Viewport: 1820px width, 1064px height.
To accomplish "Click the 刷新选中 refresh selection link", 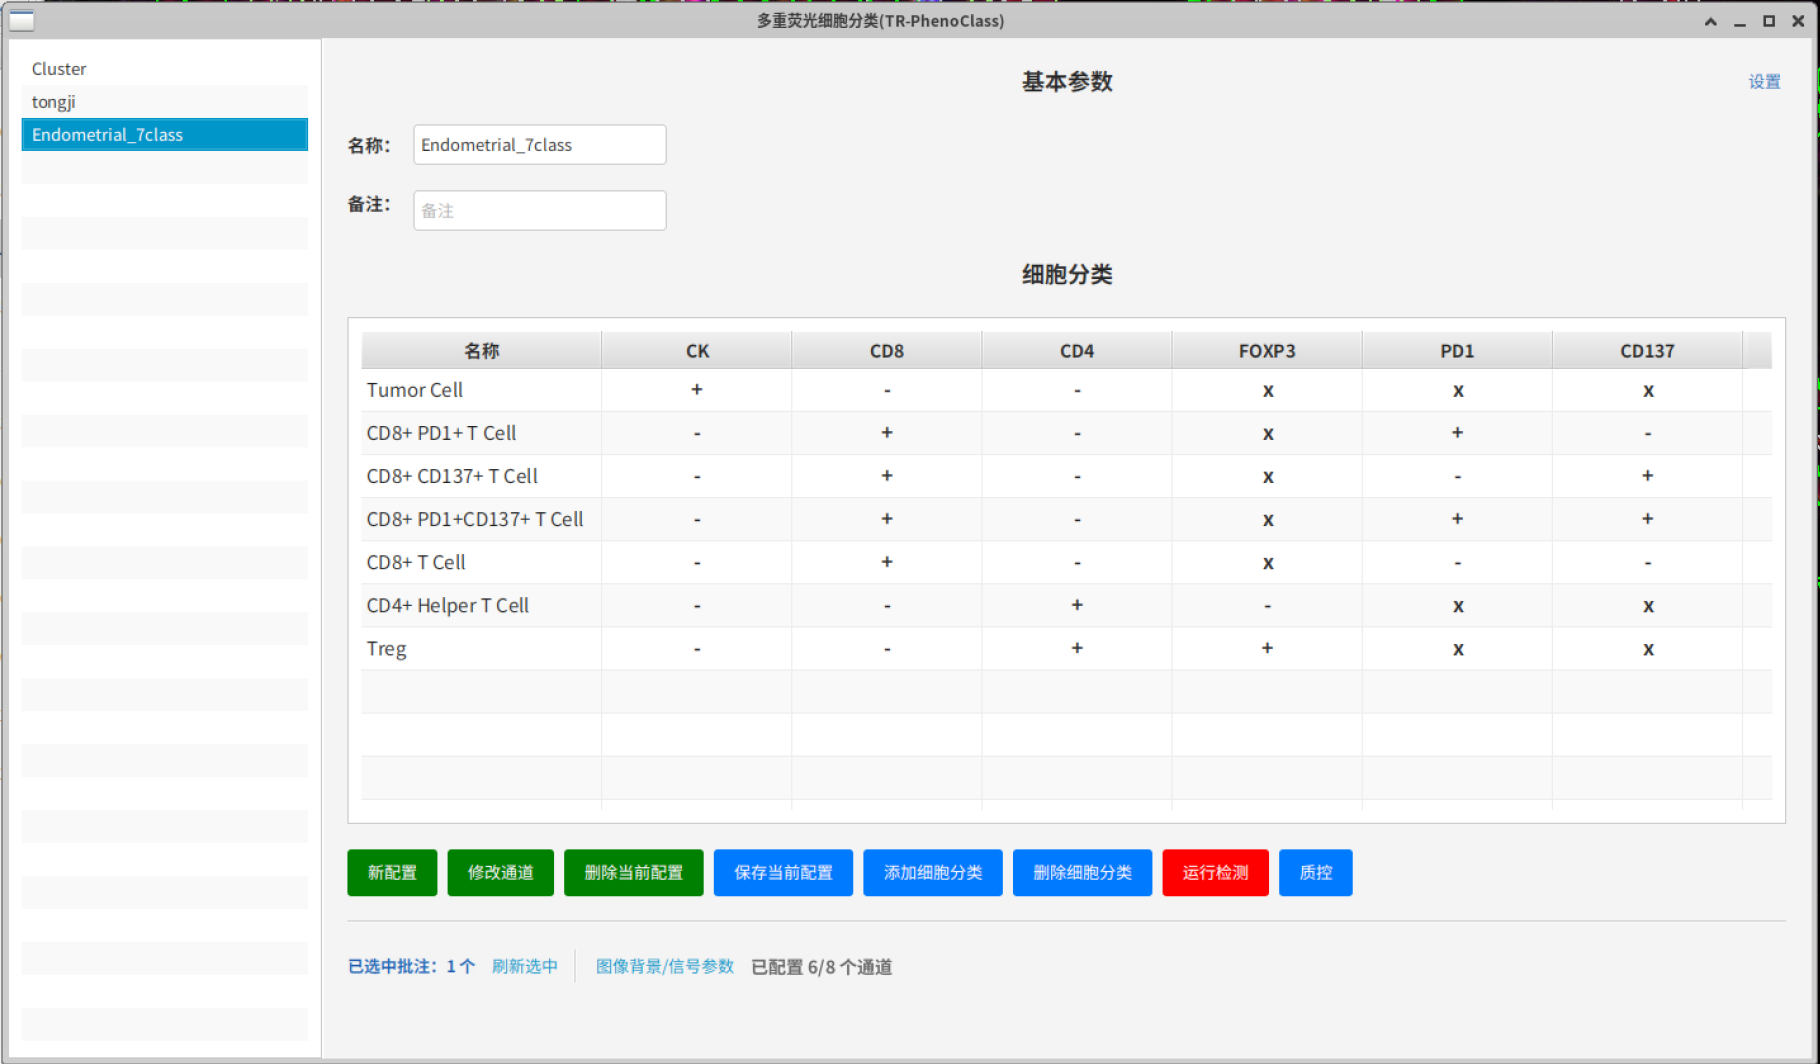I will click(x=525, y=967).
